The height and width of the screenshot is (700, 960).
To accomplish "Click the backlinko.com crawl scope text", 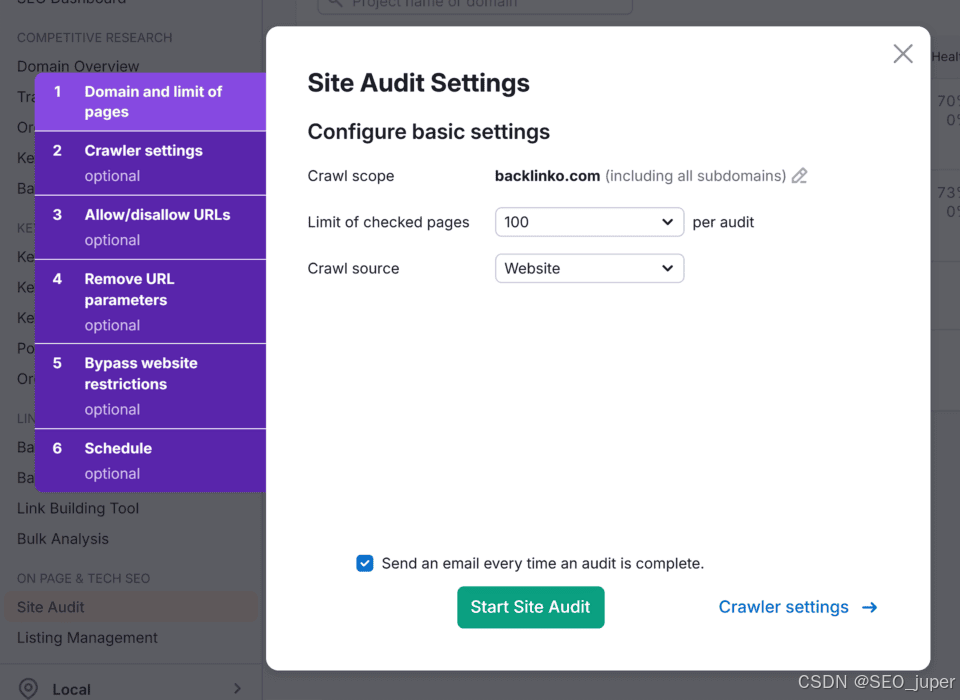I will pyautogui.click(x=547, y=176).
